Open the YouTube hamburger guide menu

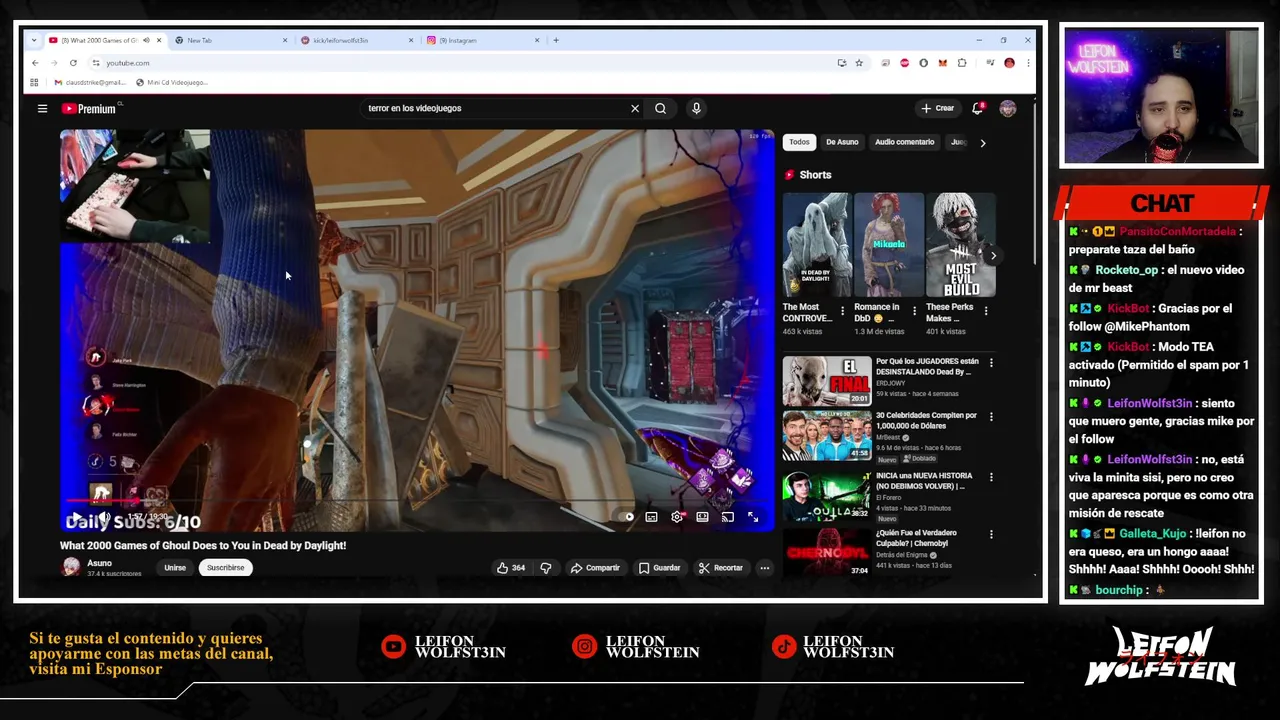(x=42, y=108)
